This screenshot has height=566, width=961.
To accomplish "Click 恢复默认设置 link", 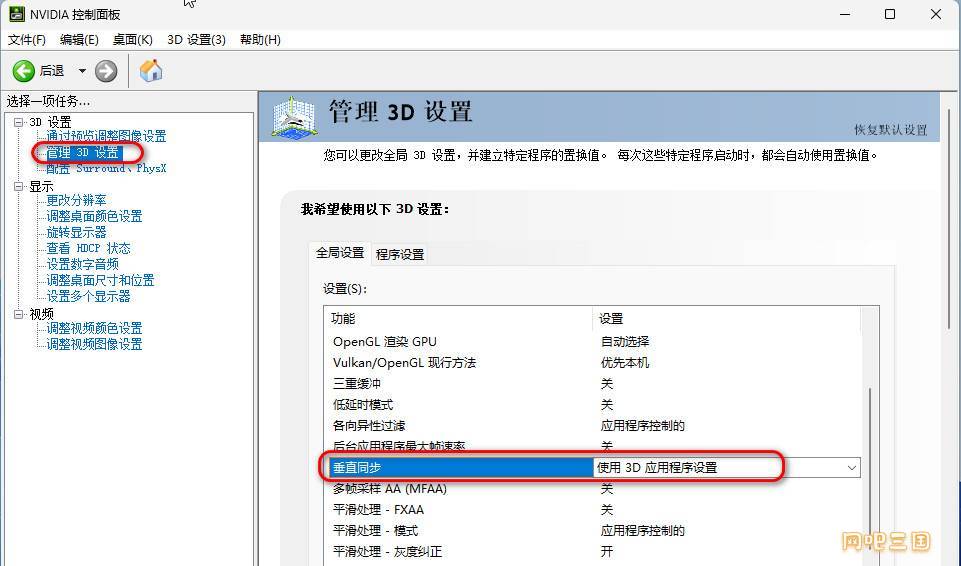I will point(890,130).
